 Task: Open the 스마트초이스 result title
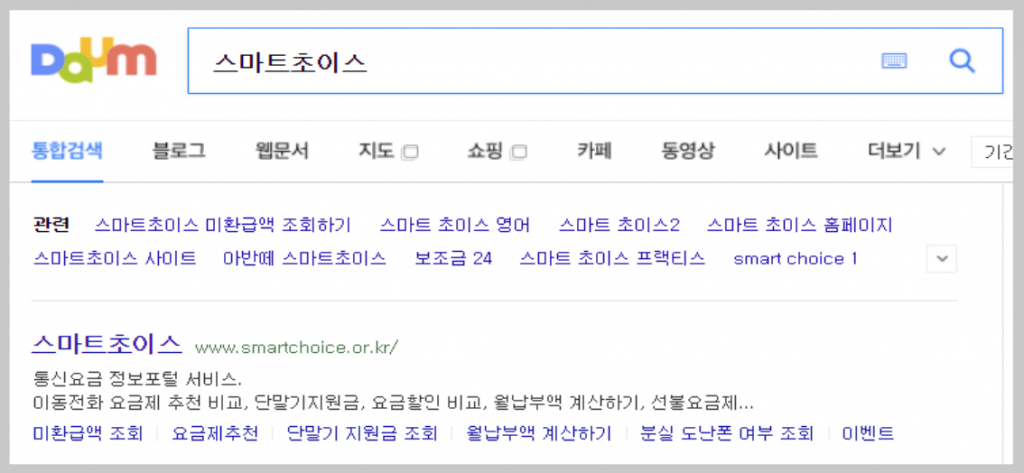(x=106, y=344)
